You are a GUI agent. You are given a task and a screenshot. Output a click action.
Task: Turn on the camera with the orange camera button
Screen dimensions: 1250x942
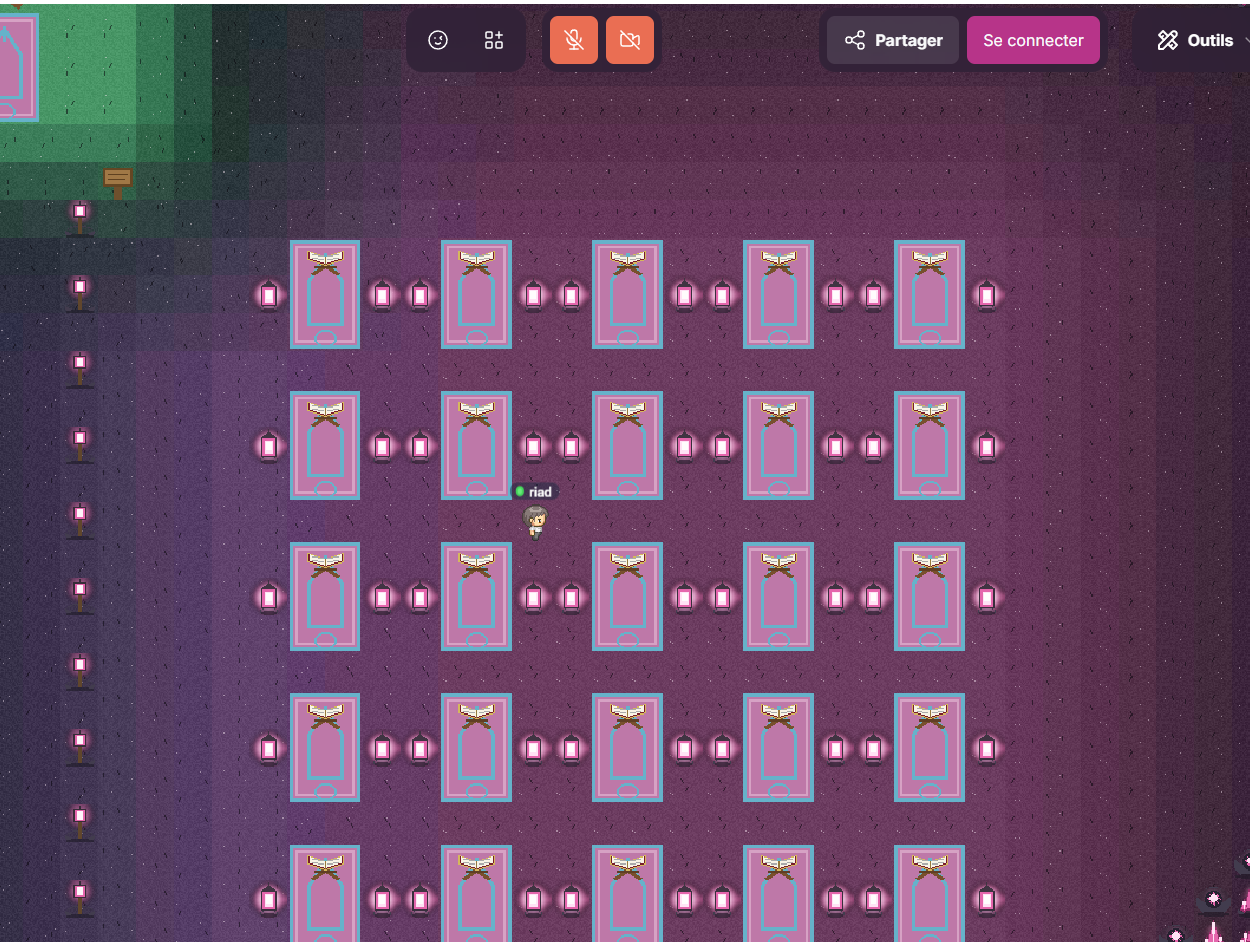pos(630,40)
